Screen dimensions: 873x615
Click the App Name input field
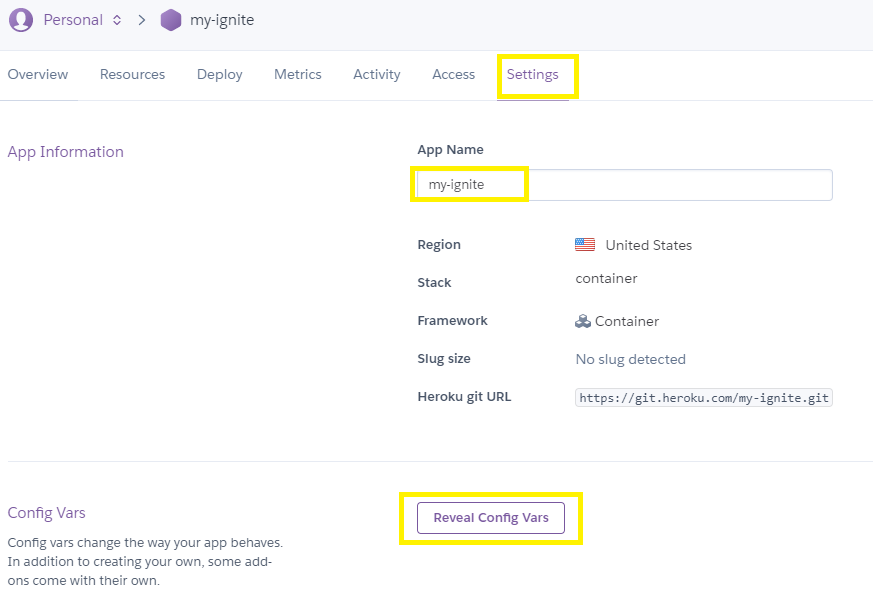coord(625,185)
